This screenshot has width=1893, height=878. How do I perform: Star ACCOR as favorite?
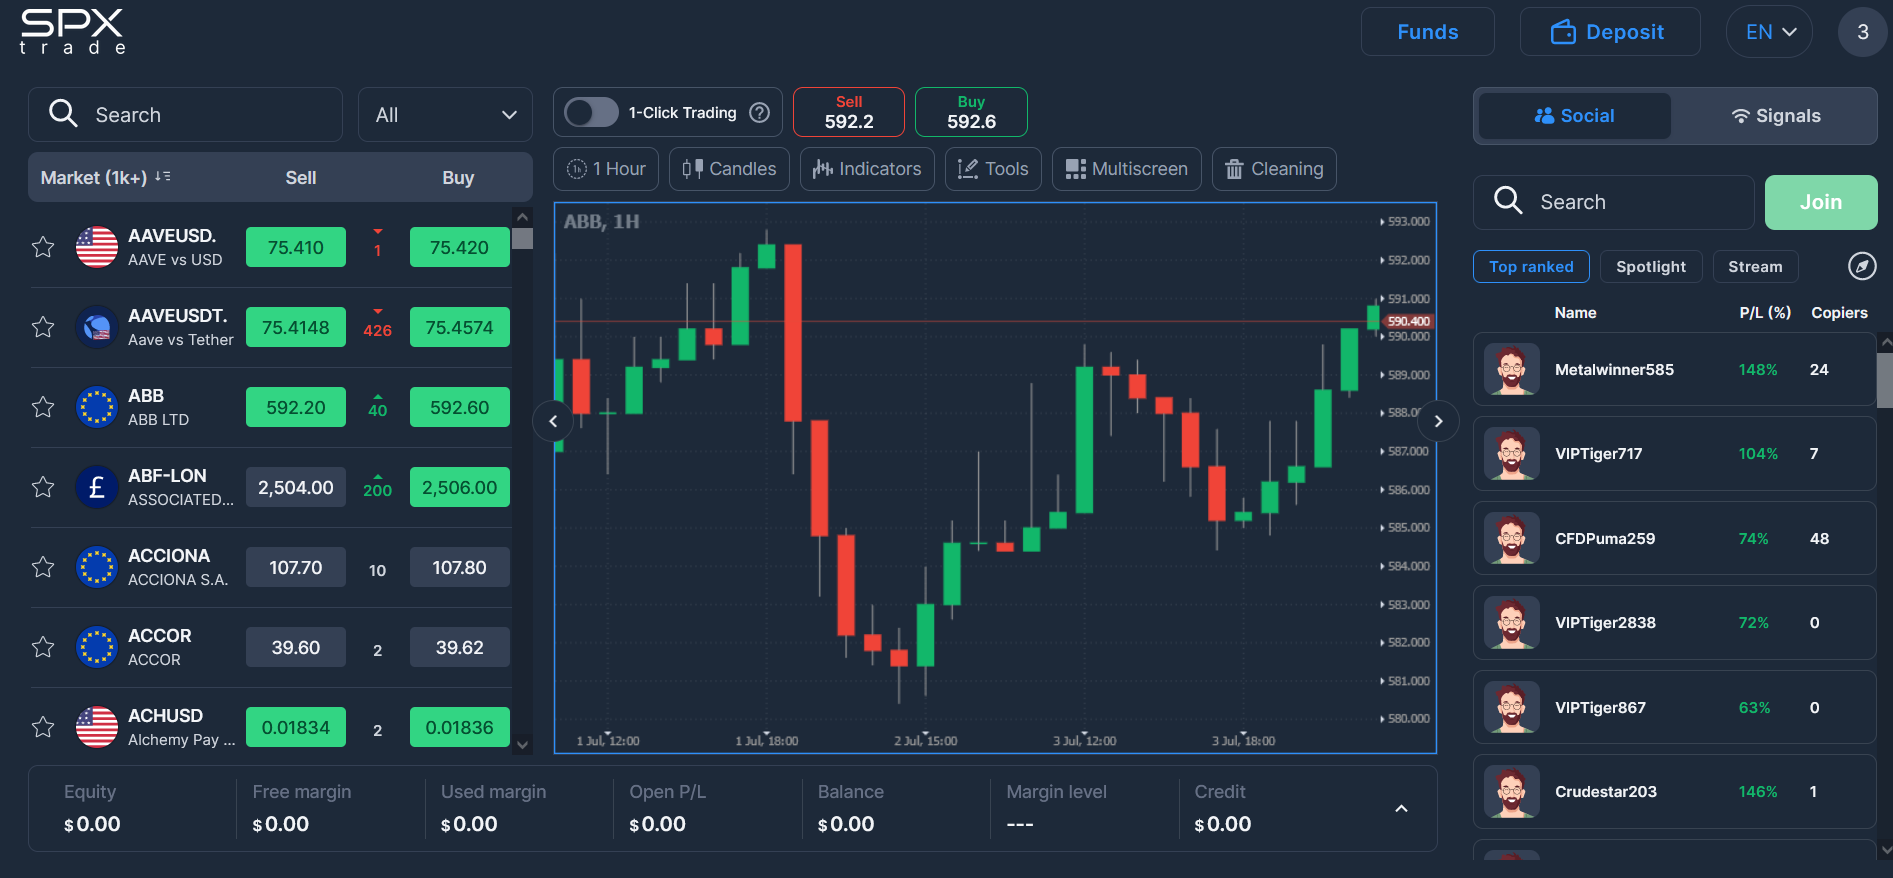click(43, 647)
